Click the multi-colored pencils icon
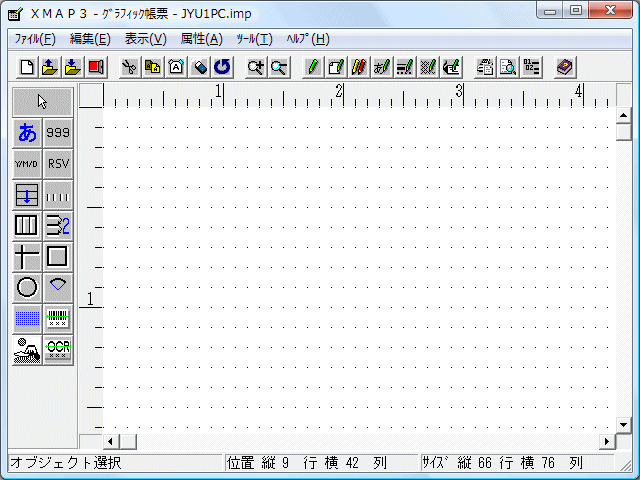The height and width of the screenshot is (480, 640). point(359,67)
